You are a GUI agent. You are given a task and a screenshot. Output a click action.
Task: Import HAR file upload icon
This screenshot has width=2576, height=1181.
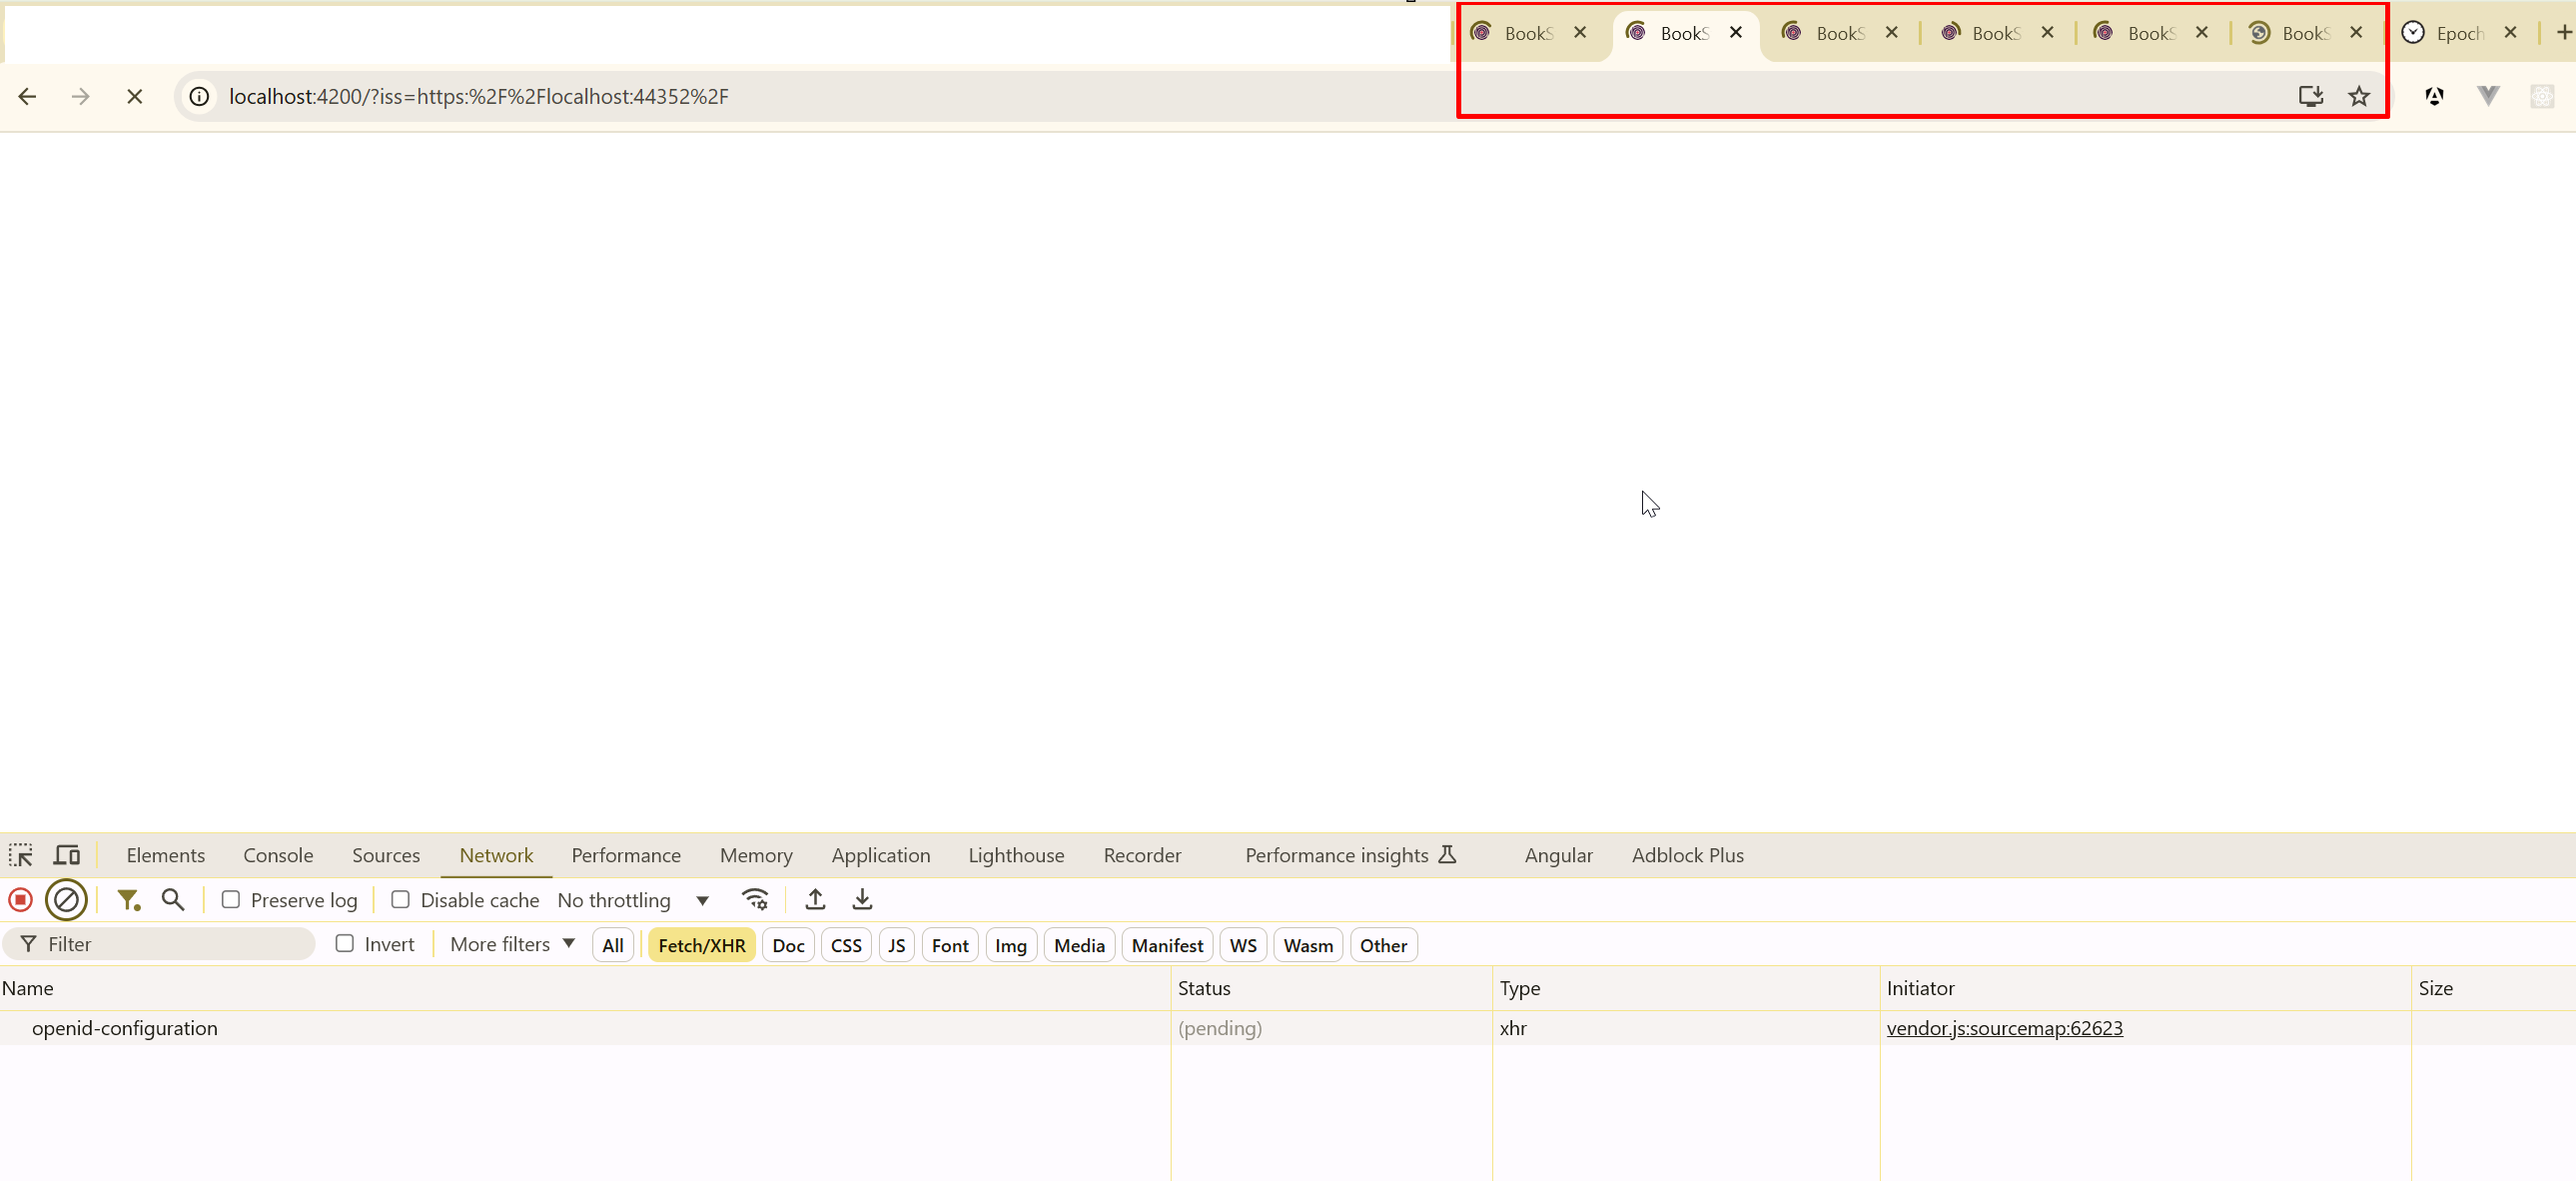[815, 900]
